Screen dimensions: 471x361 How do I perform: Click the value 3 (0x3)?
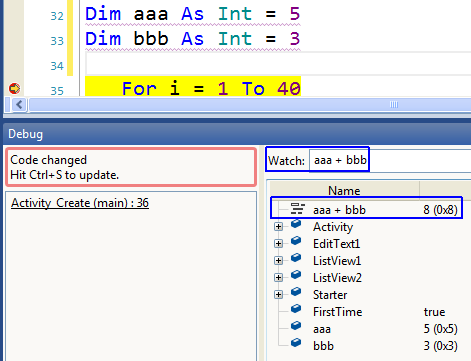click(440, 346)
